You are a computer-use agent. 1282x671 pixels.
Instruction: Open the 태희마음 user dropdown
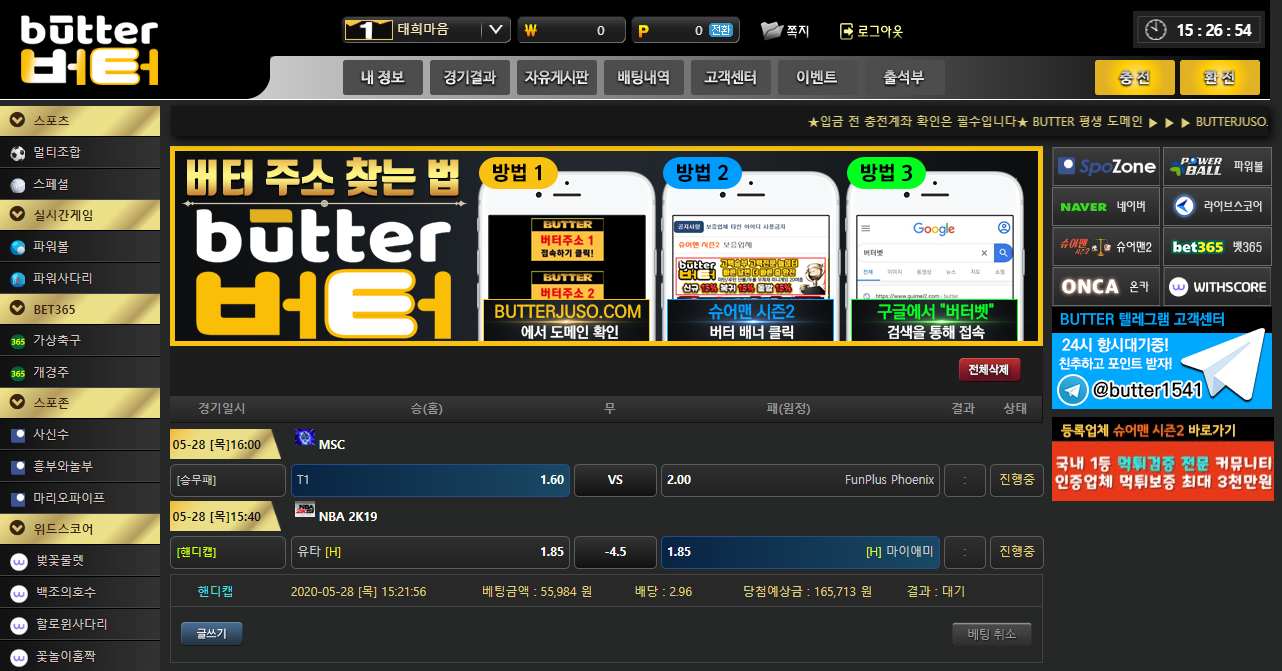(x=496, y=30)
